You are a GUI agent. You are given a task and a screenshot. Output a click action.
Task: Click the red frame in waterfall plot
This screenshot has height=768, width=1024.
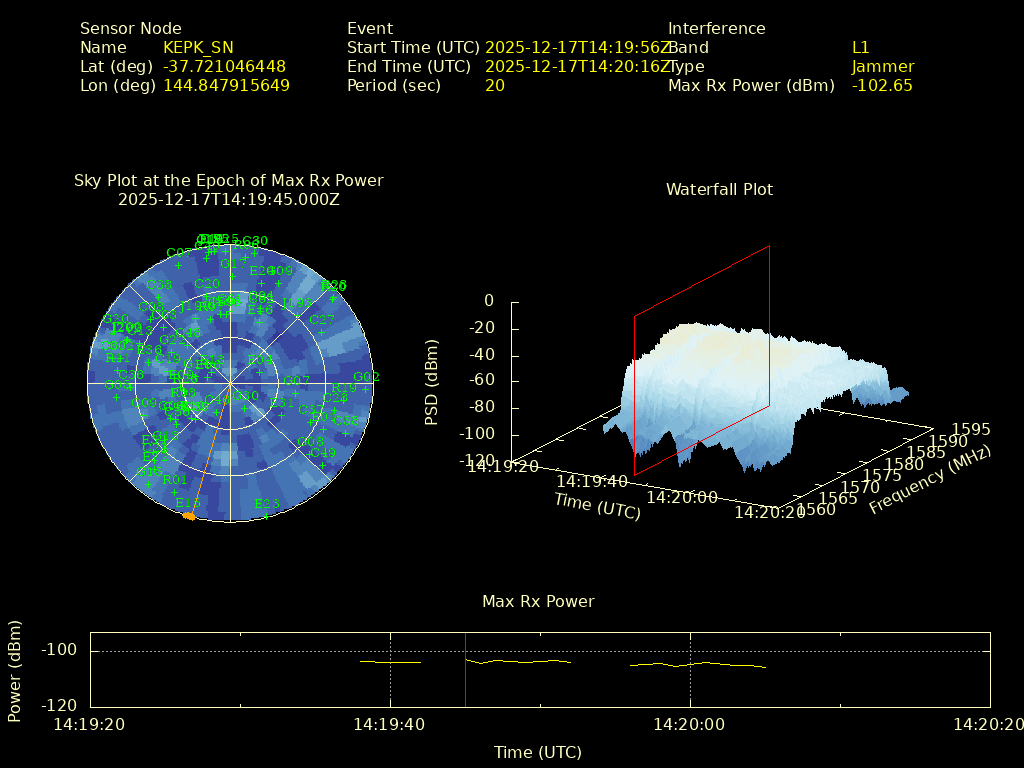tap(701, 360)
